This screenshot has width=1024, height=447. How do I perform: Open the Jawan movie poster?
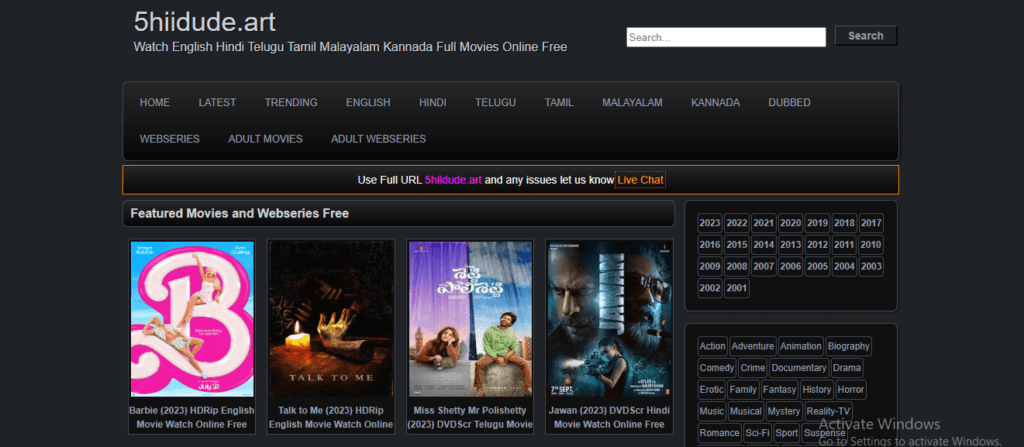point(609,319)
